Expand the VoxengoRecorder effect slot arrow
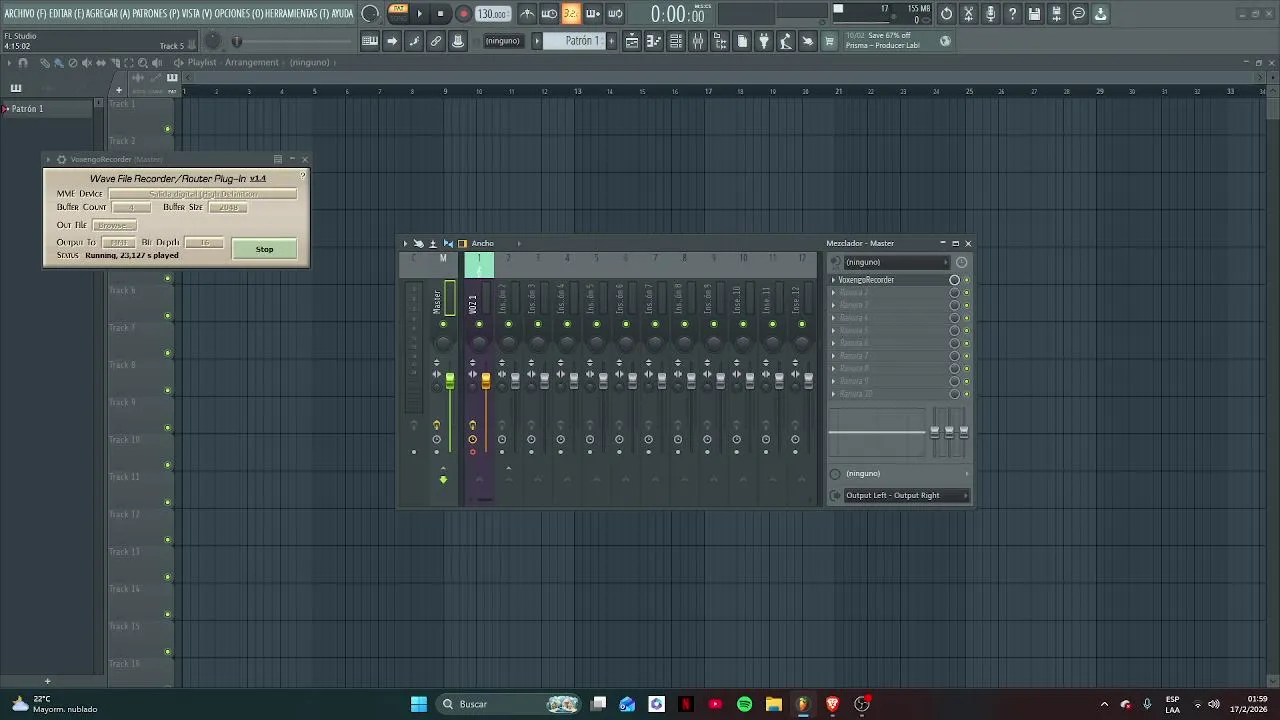 pyautogui.click(x=833, y=280)
